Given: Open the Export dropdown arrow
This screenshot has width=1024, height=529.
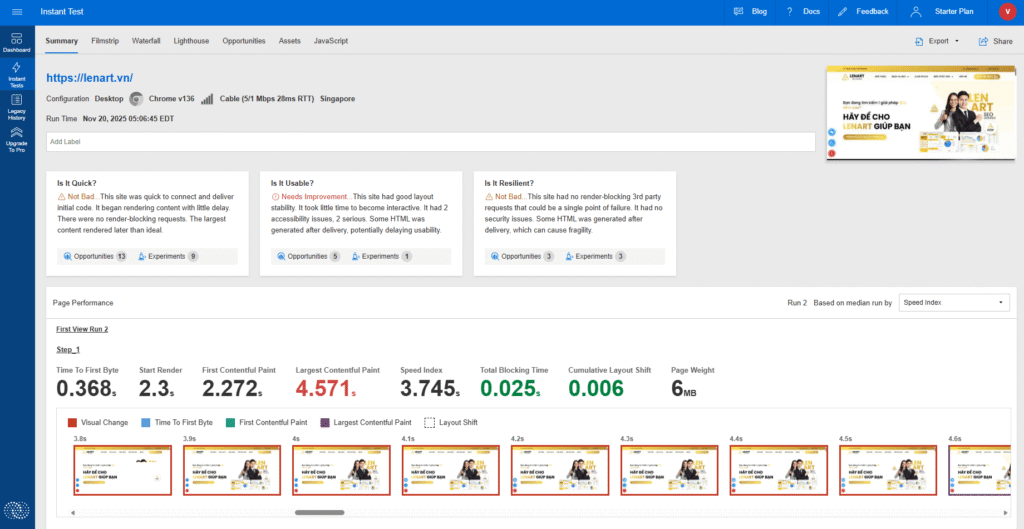Looking at the screenshot, I should tap(957, 41).
